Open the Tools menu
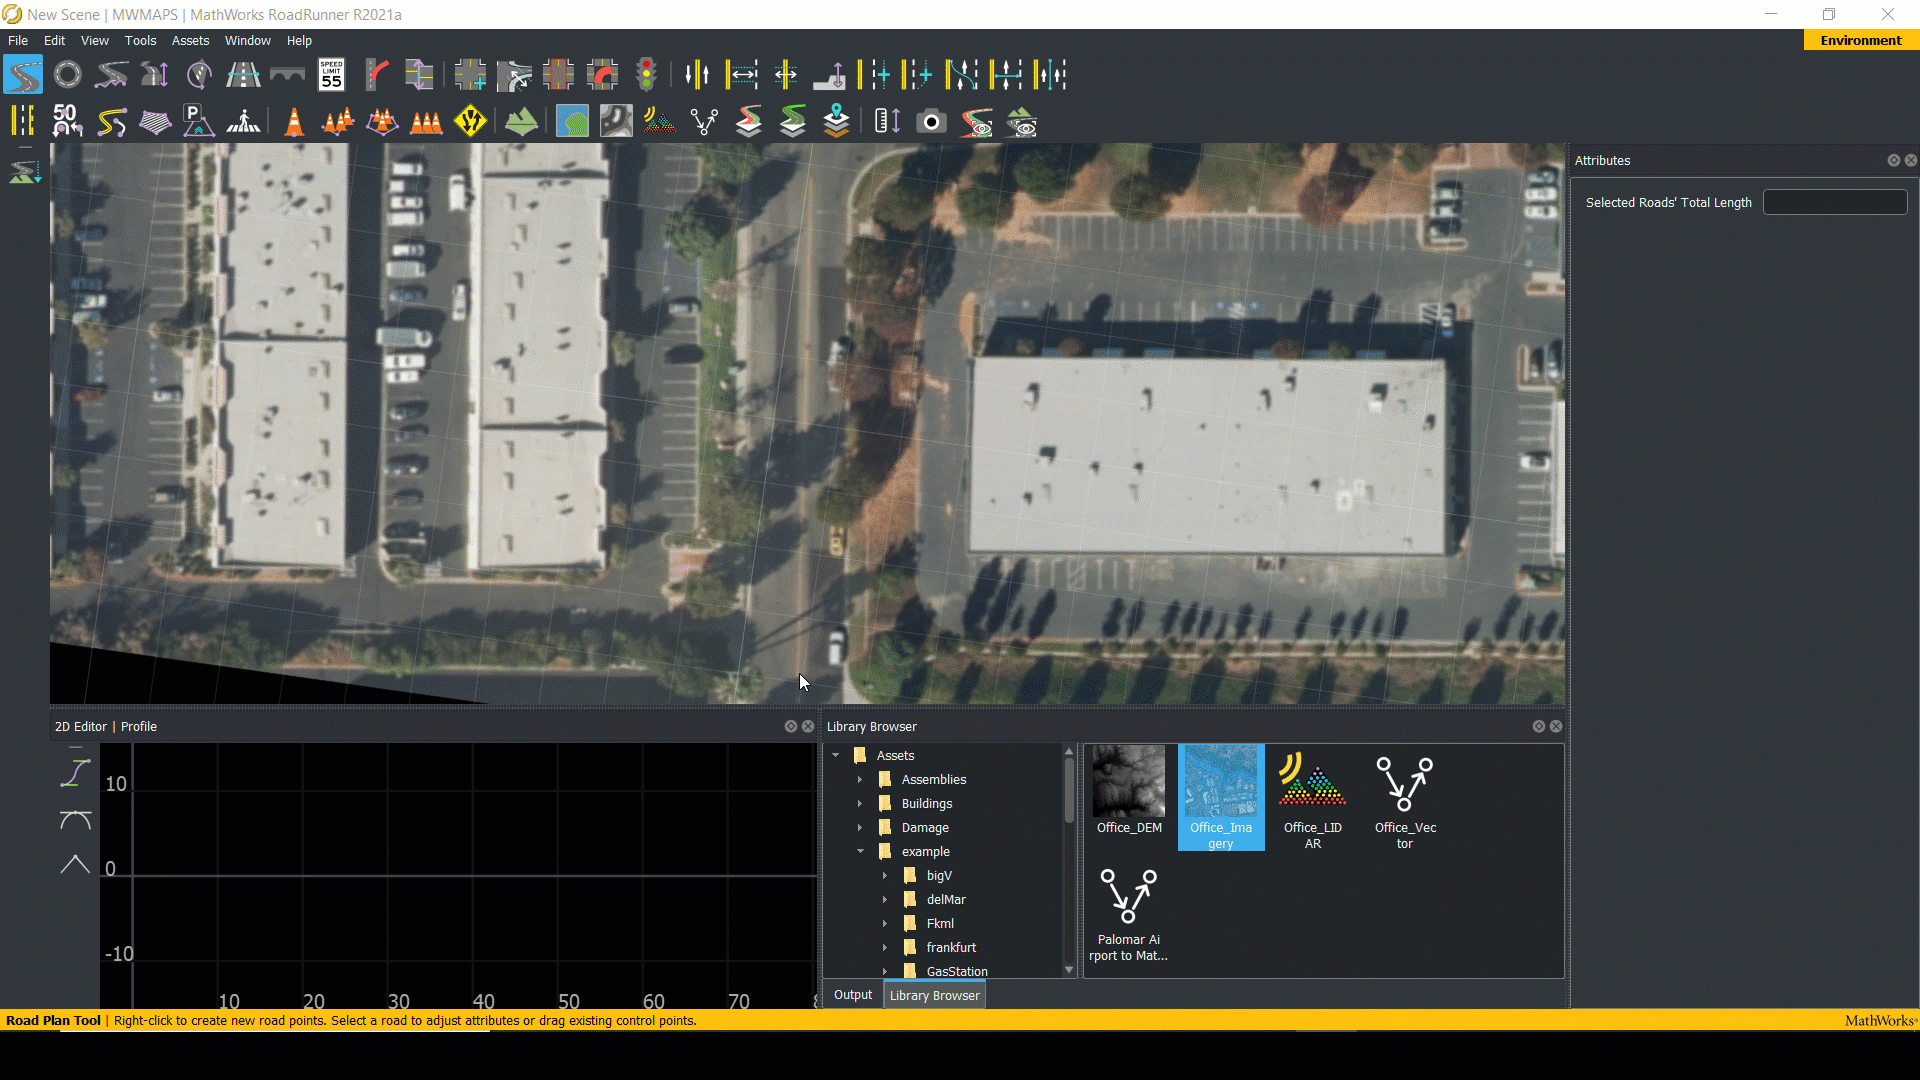This screenshot has width=1920, height=1080. click(140, 41)
